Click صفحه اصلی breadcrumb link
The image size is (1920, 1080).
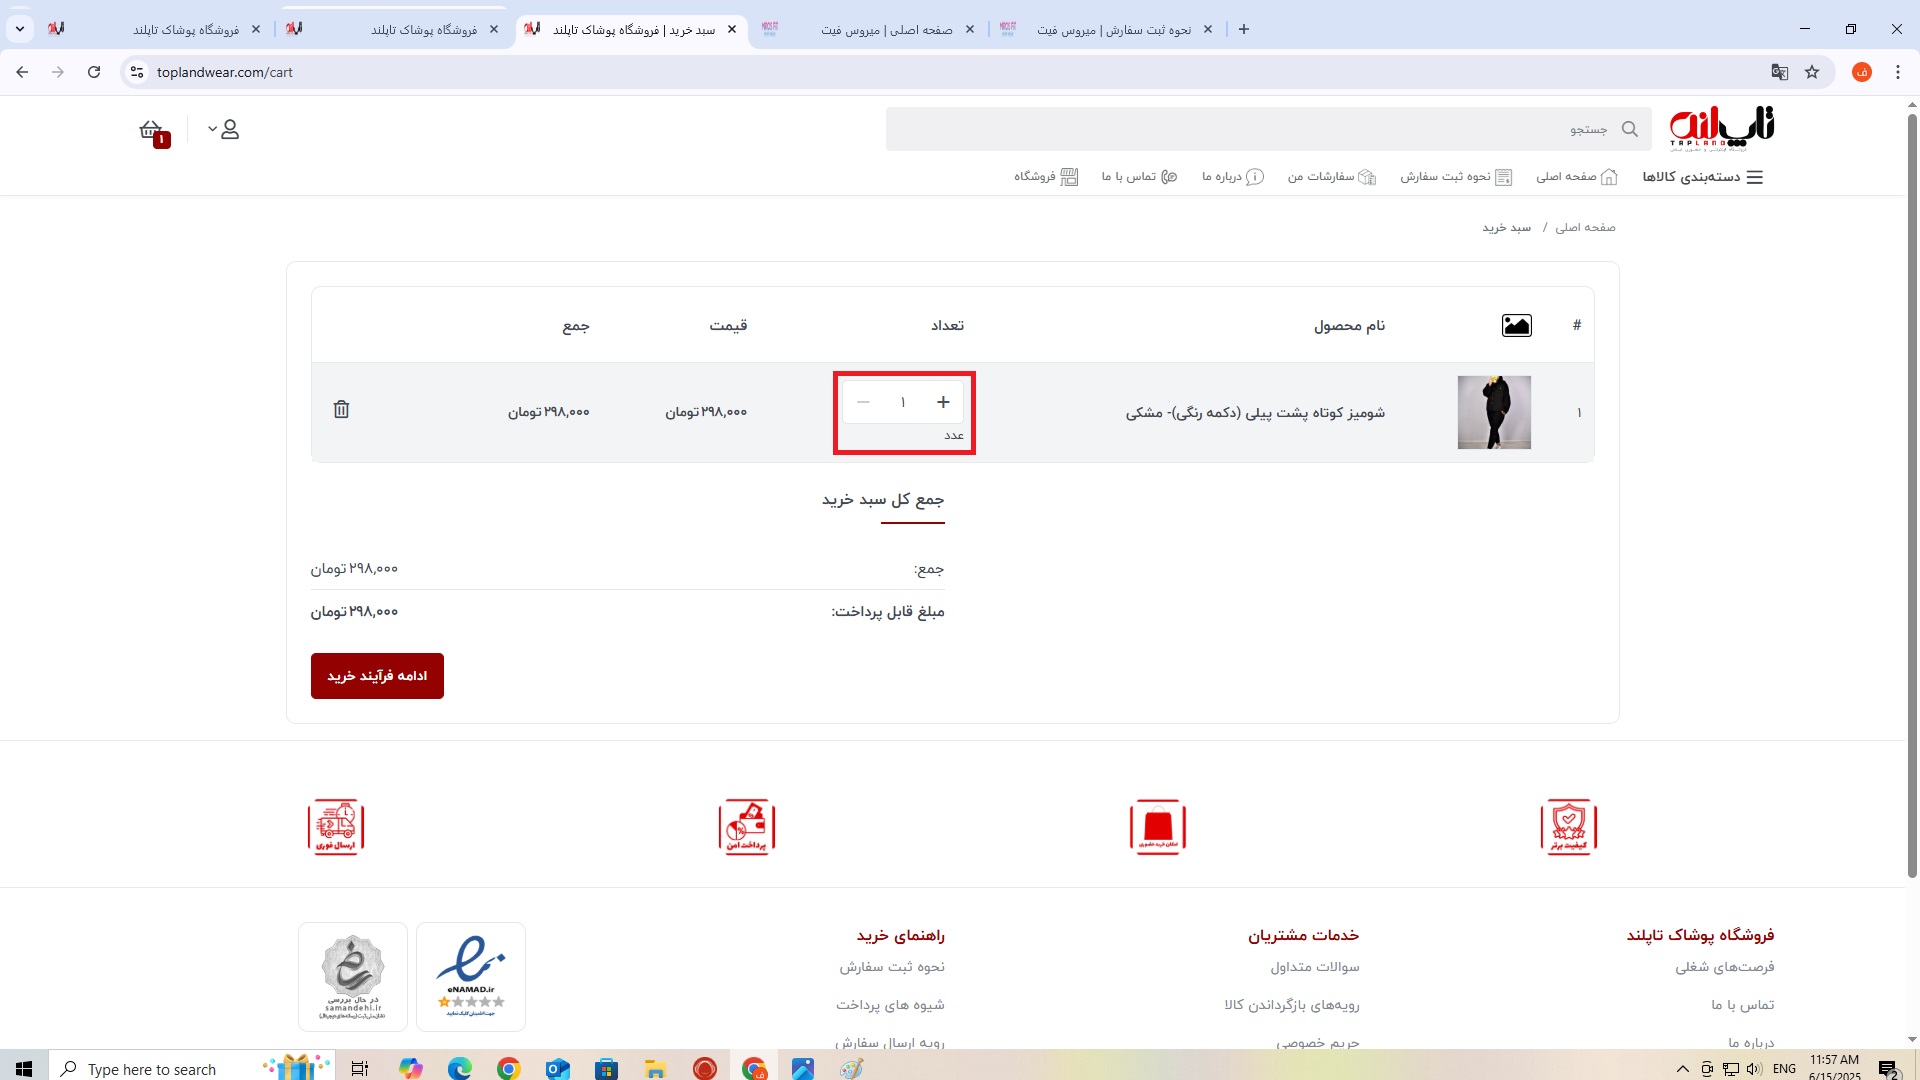[x=1585, y=228]
